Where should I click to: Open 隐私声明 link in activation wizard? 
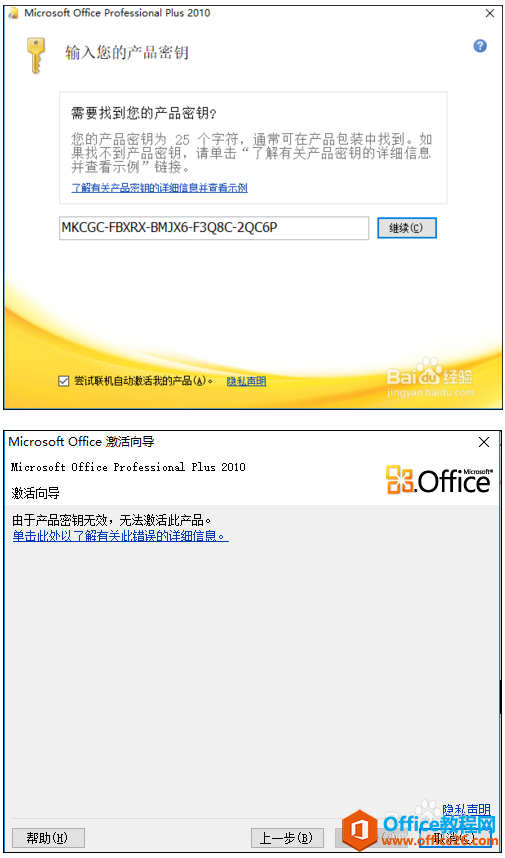pos(466,809)
